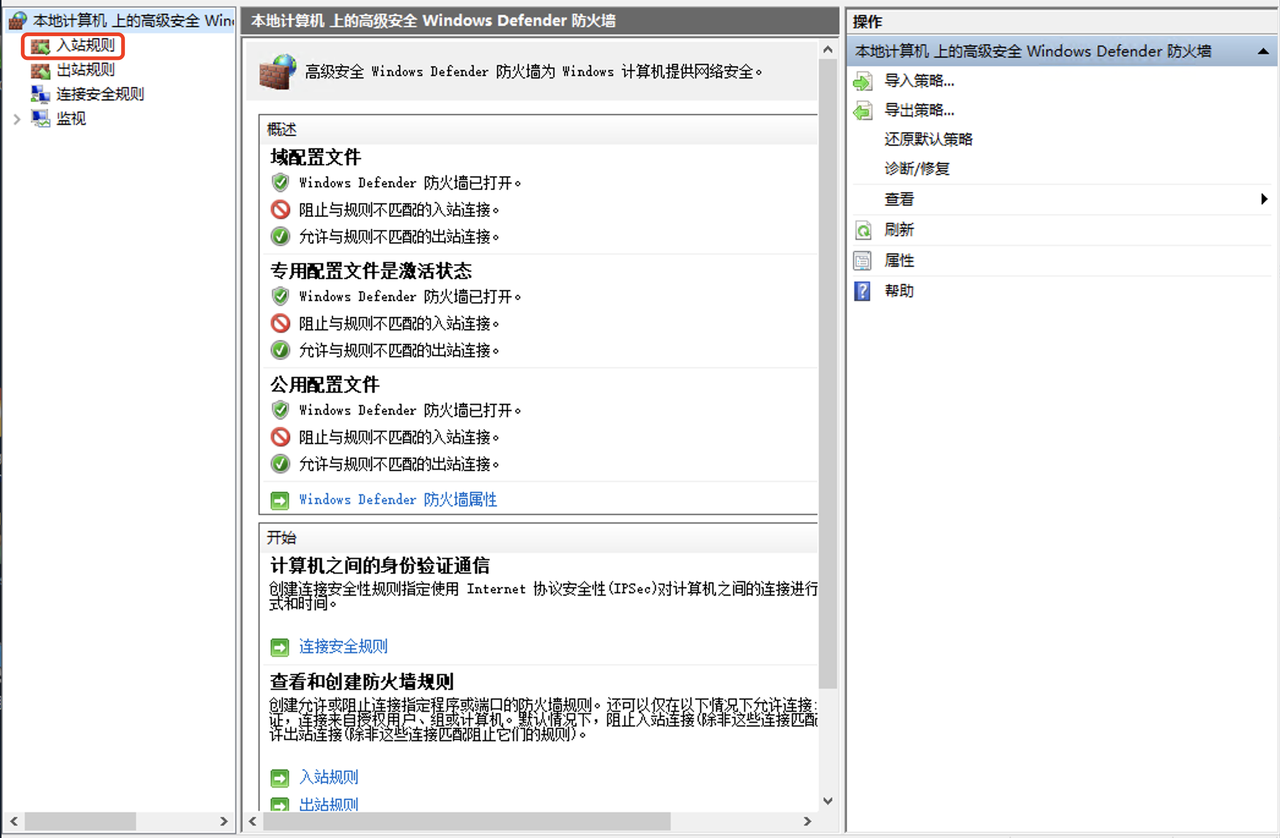The height and width of the screenshot is (838, 1280).
Task: Open the blue 连接安全规则 link in 开始 section
Action: (343, 647)
